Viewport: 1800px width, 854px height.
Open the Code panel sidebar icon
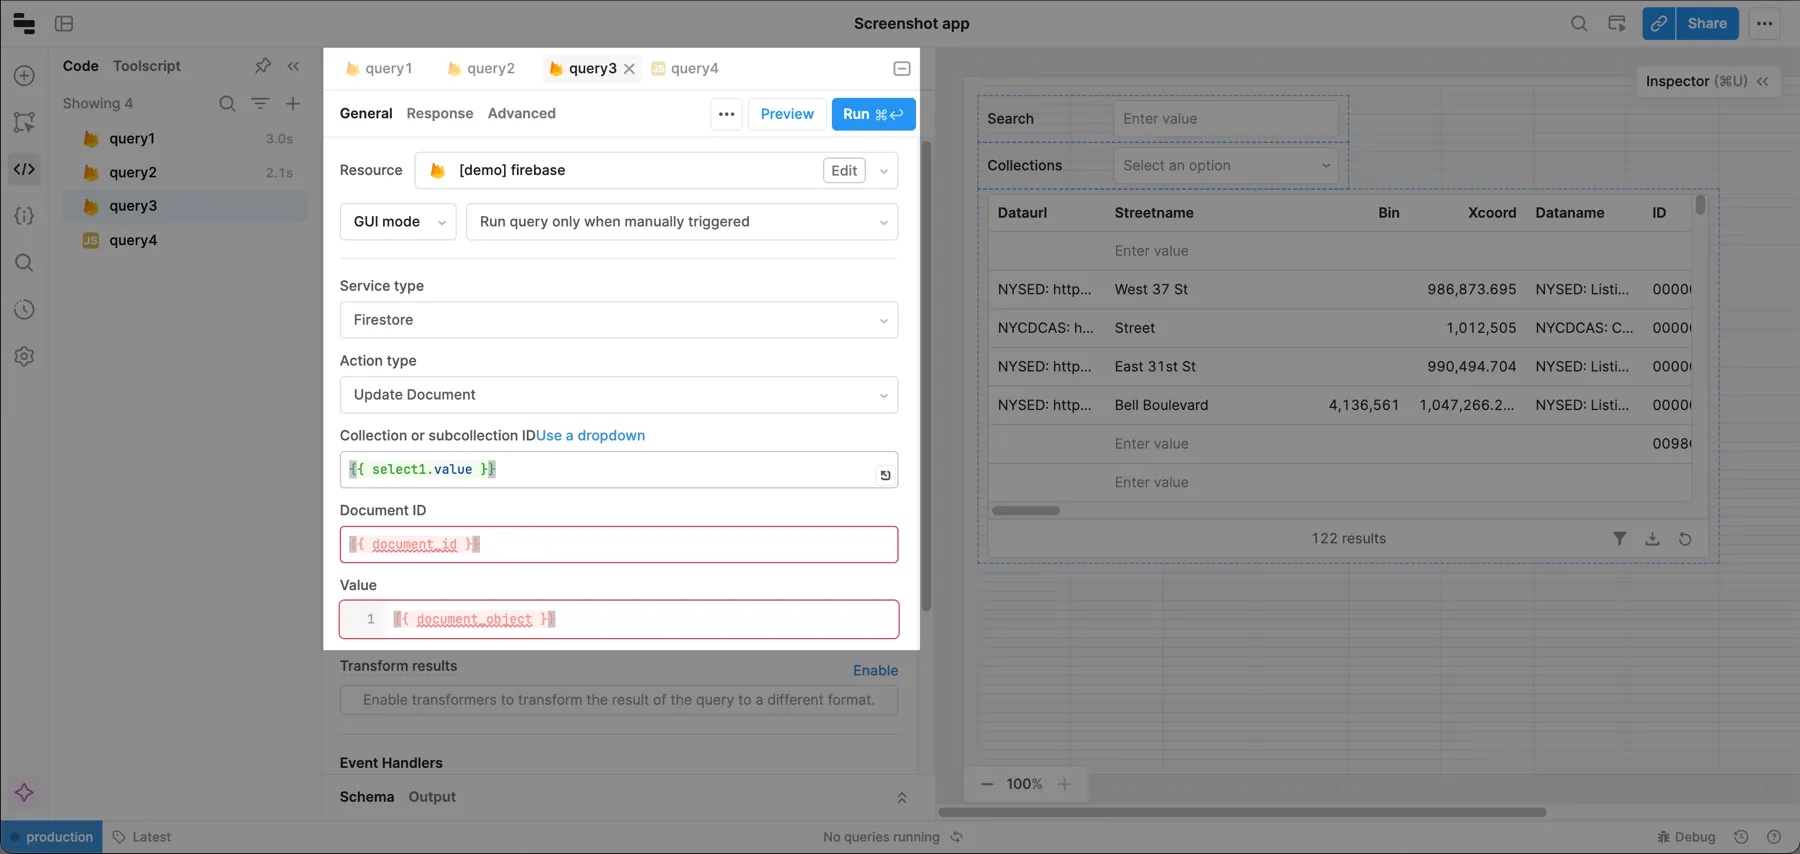(24, 169)
